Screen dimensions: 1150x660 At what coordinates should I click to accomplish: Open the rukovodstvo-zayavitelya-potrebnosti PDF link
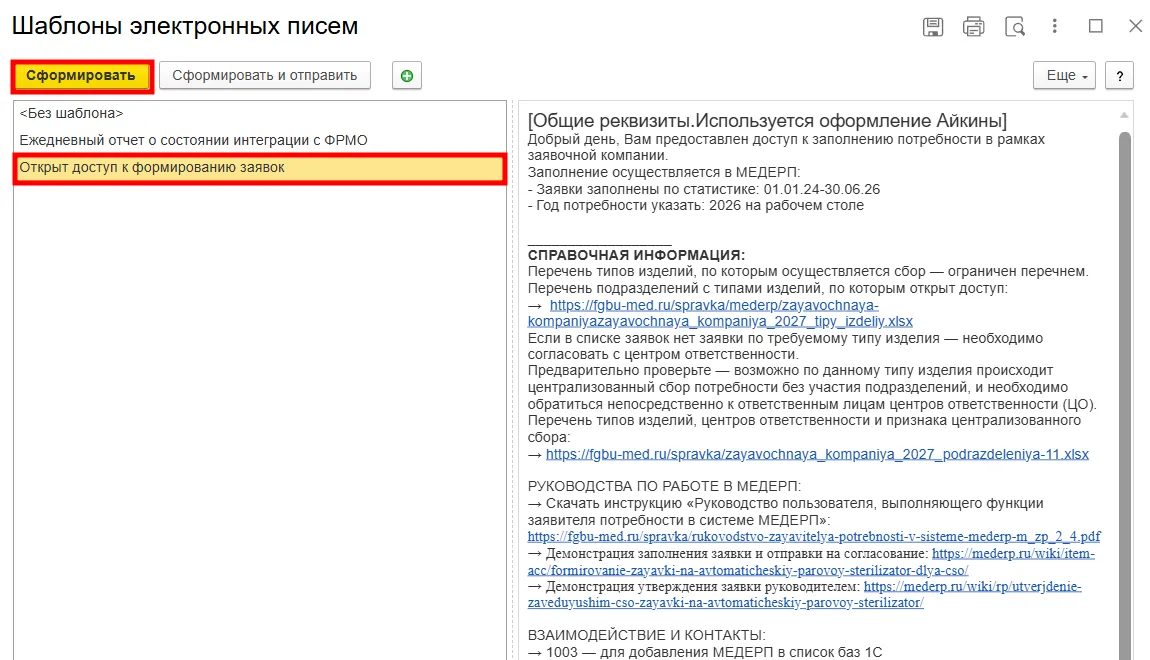(x=814, y=537)
